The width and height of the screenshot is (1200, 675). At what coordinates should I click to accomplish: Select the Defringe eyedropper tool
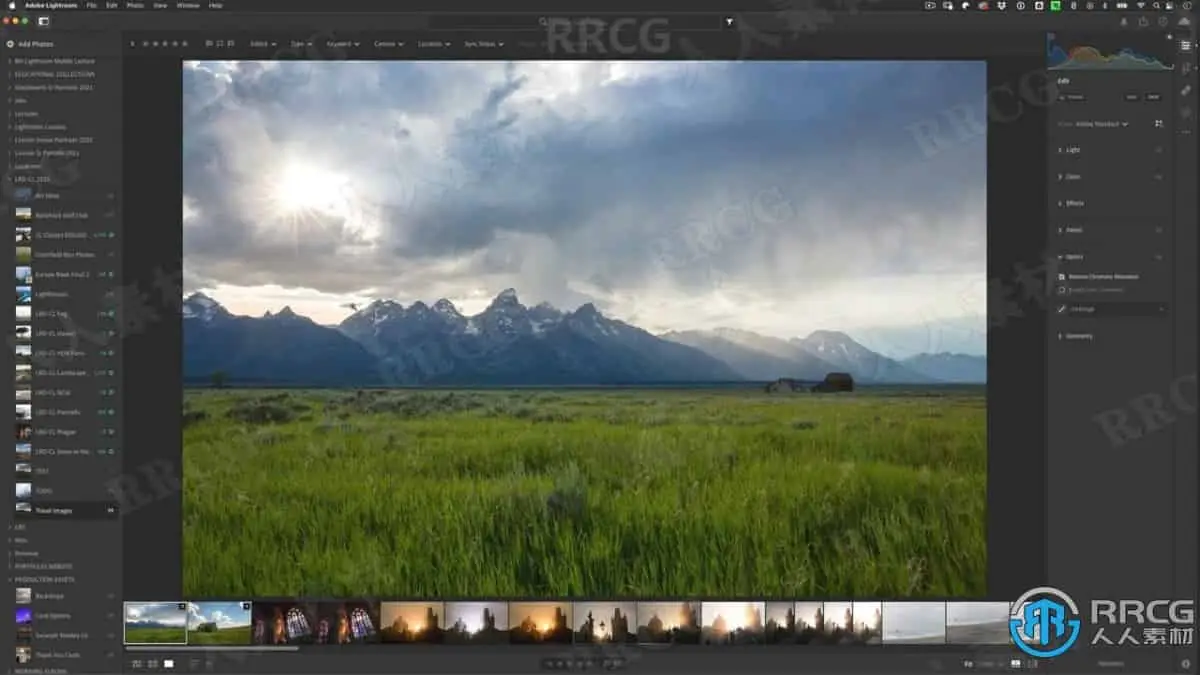click(x=1062, y=309)
